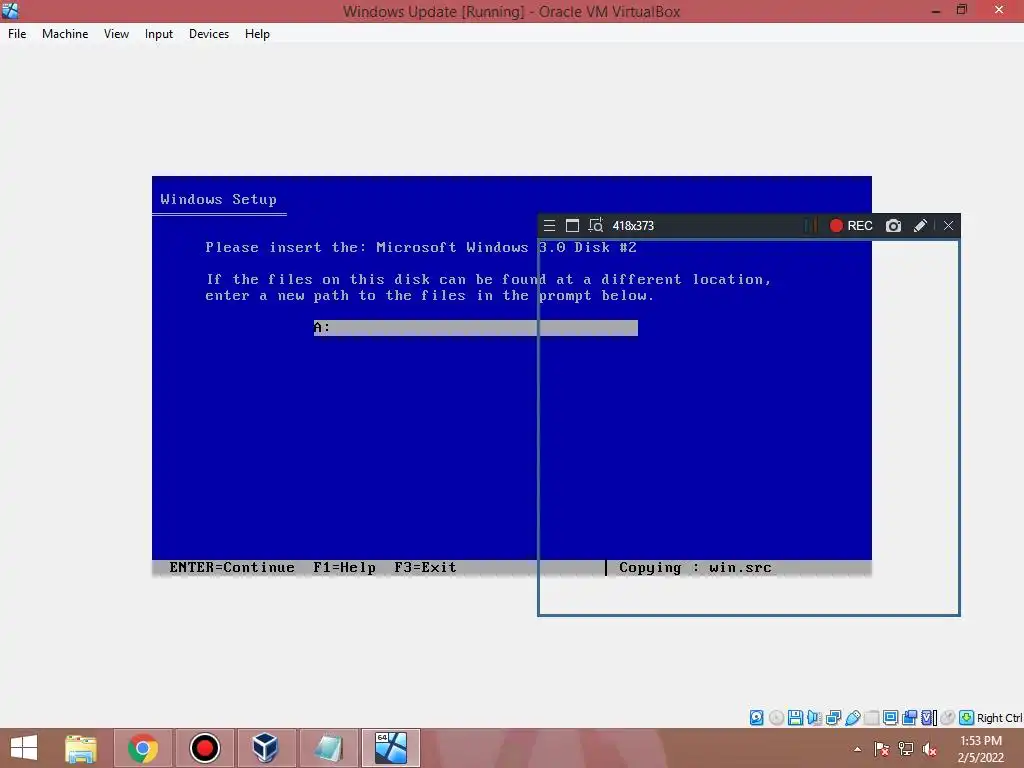Click the muted volume tray icon
The height and width of the screenshot is (768, 1024).
[929, 749]
